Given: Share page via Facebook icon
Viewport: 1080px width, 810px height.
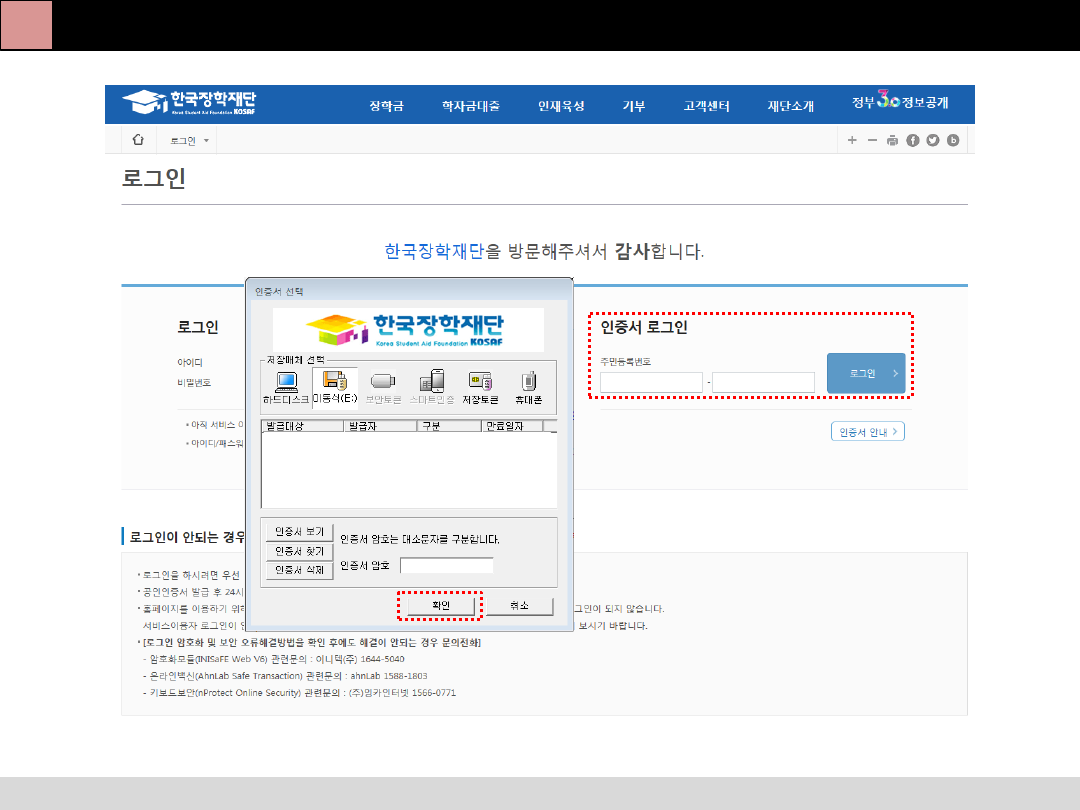Looking at the screenshot, I should [x=912, y=141].
